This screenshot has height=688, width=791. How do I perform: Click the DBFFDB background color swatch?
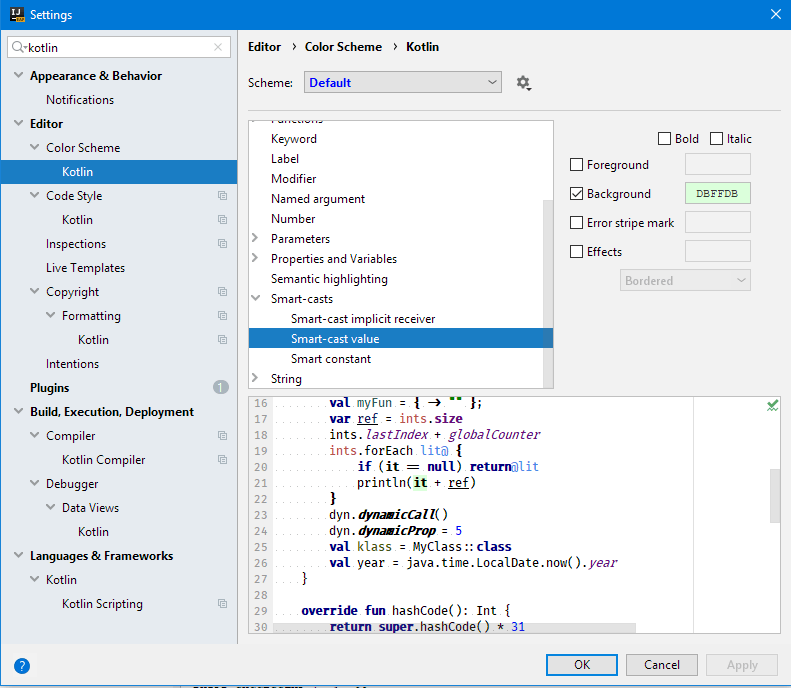717,194
